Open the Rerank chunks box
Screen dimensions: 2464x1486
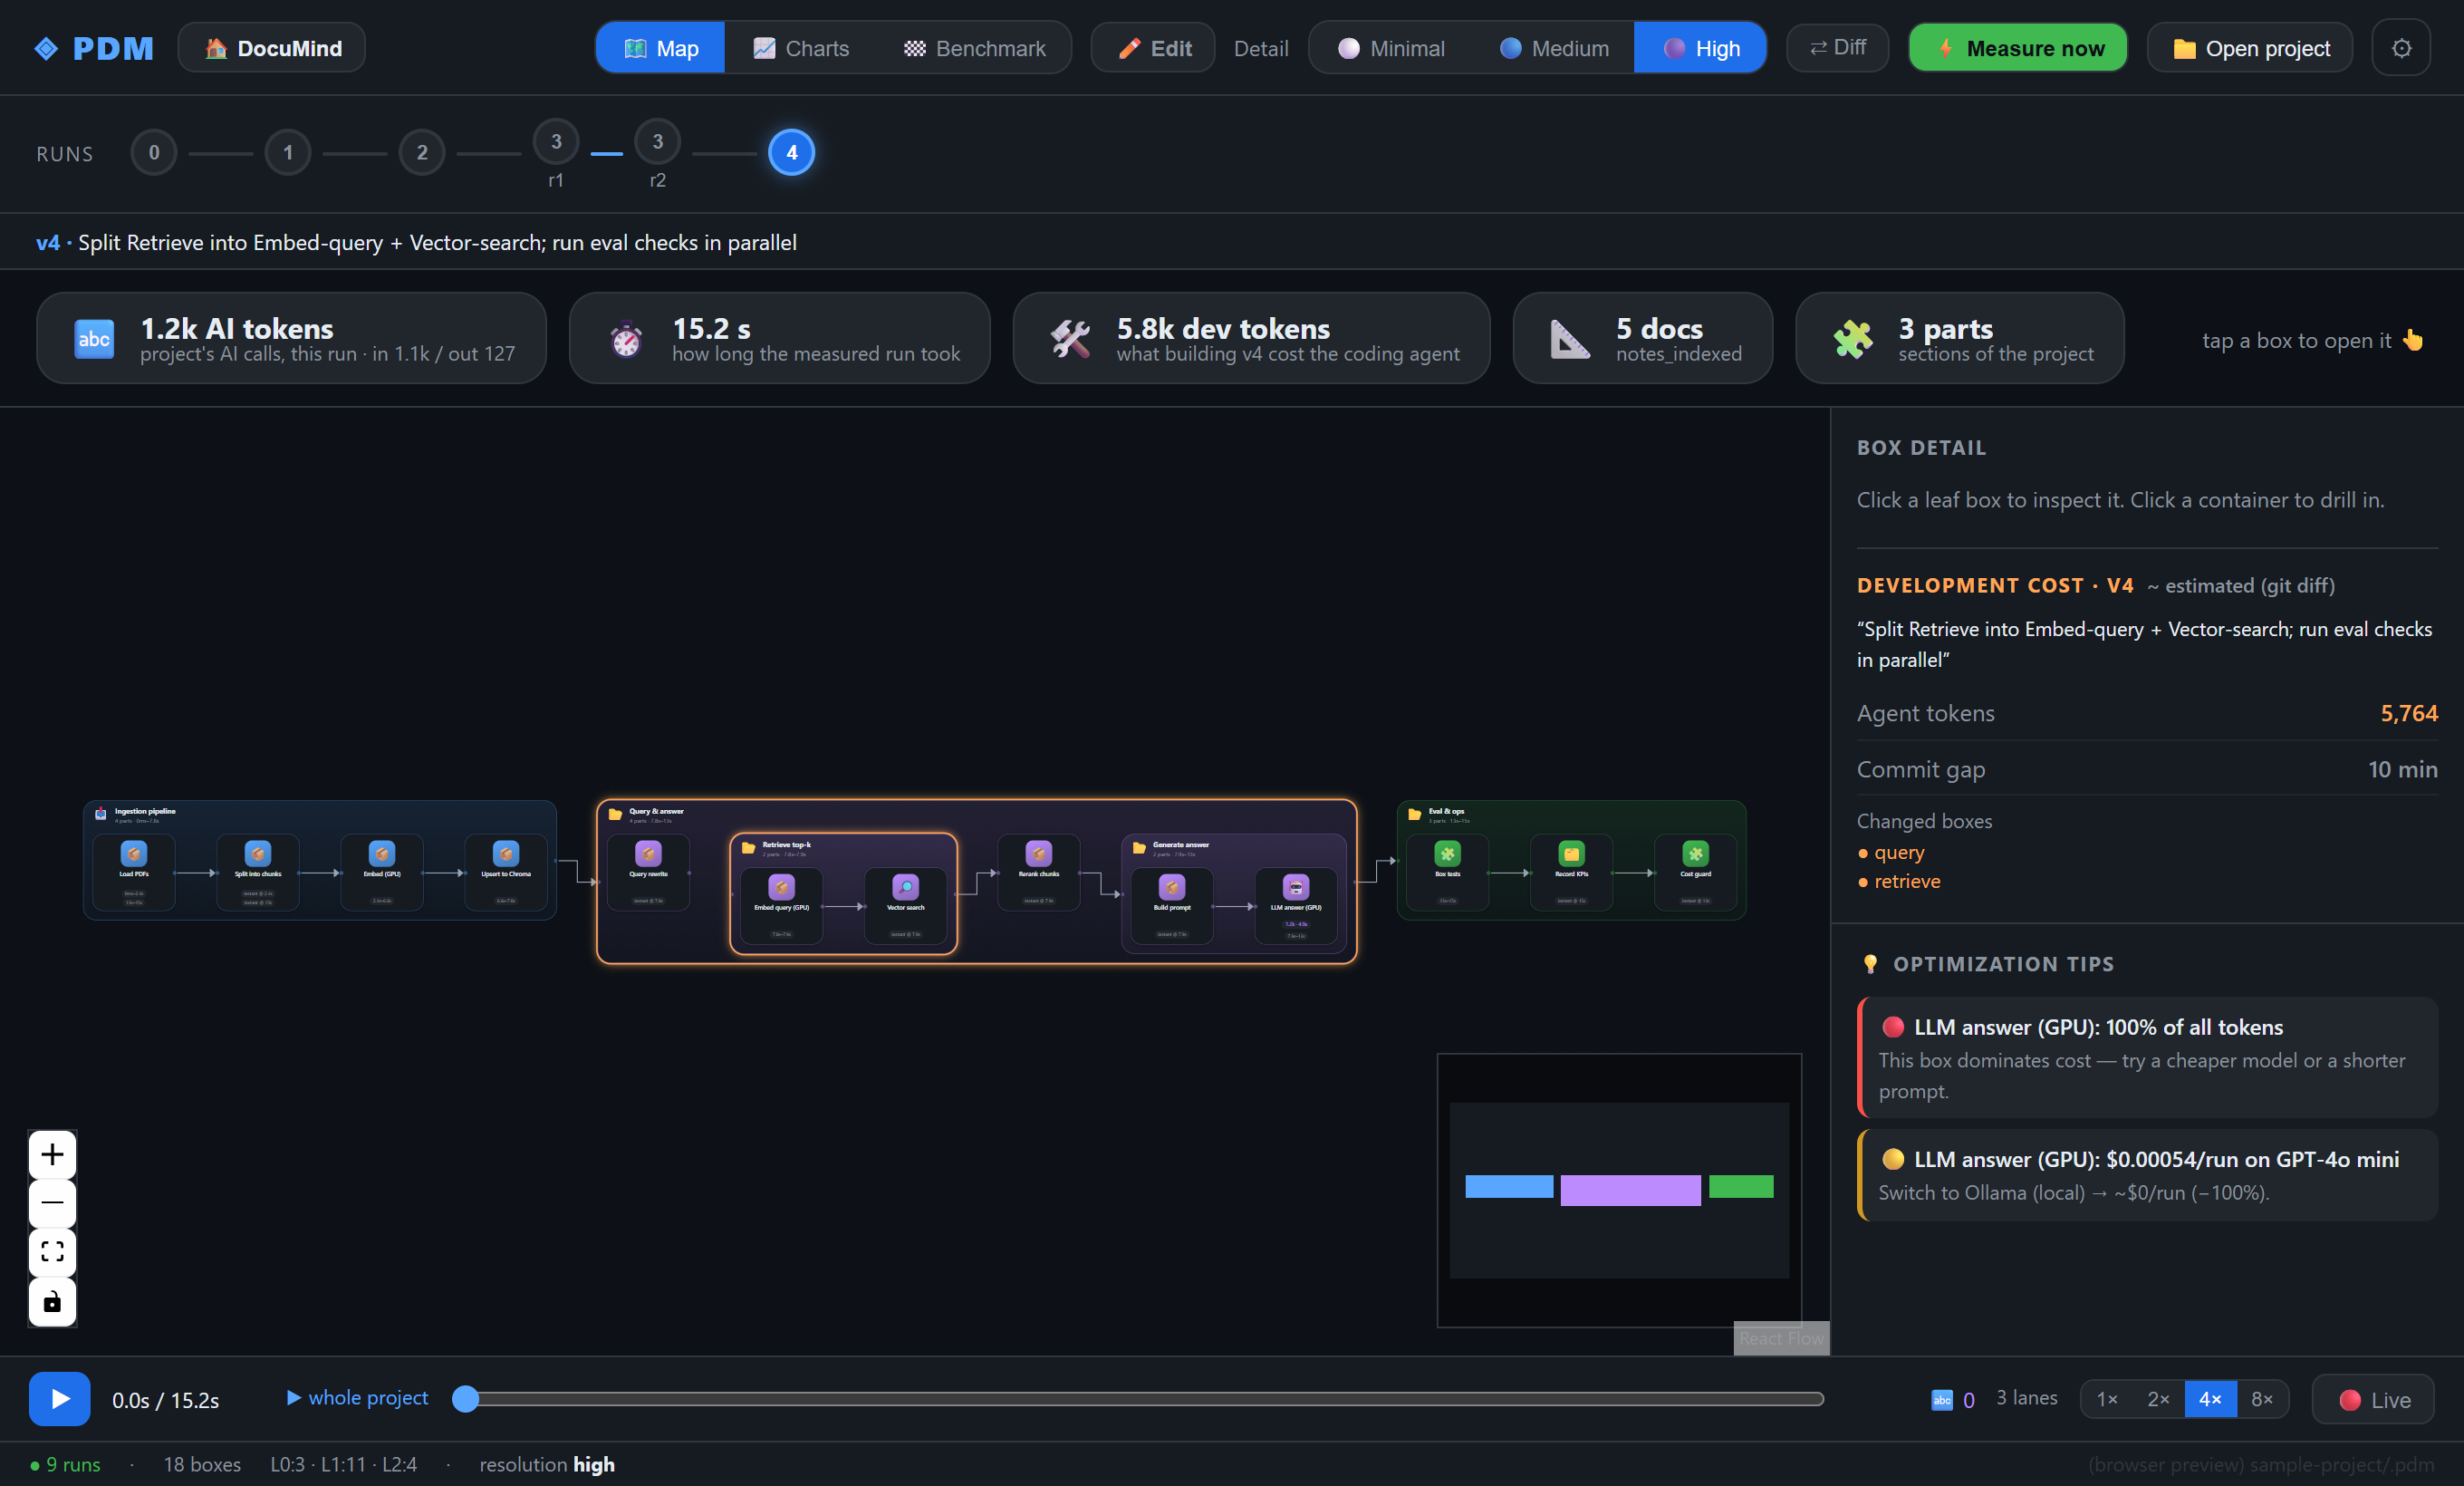pos(1038,872)
